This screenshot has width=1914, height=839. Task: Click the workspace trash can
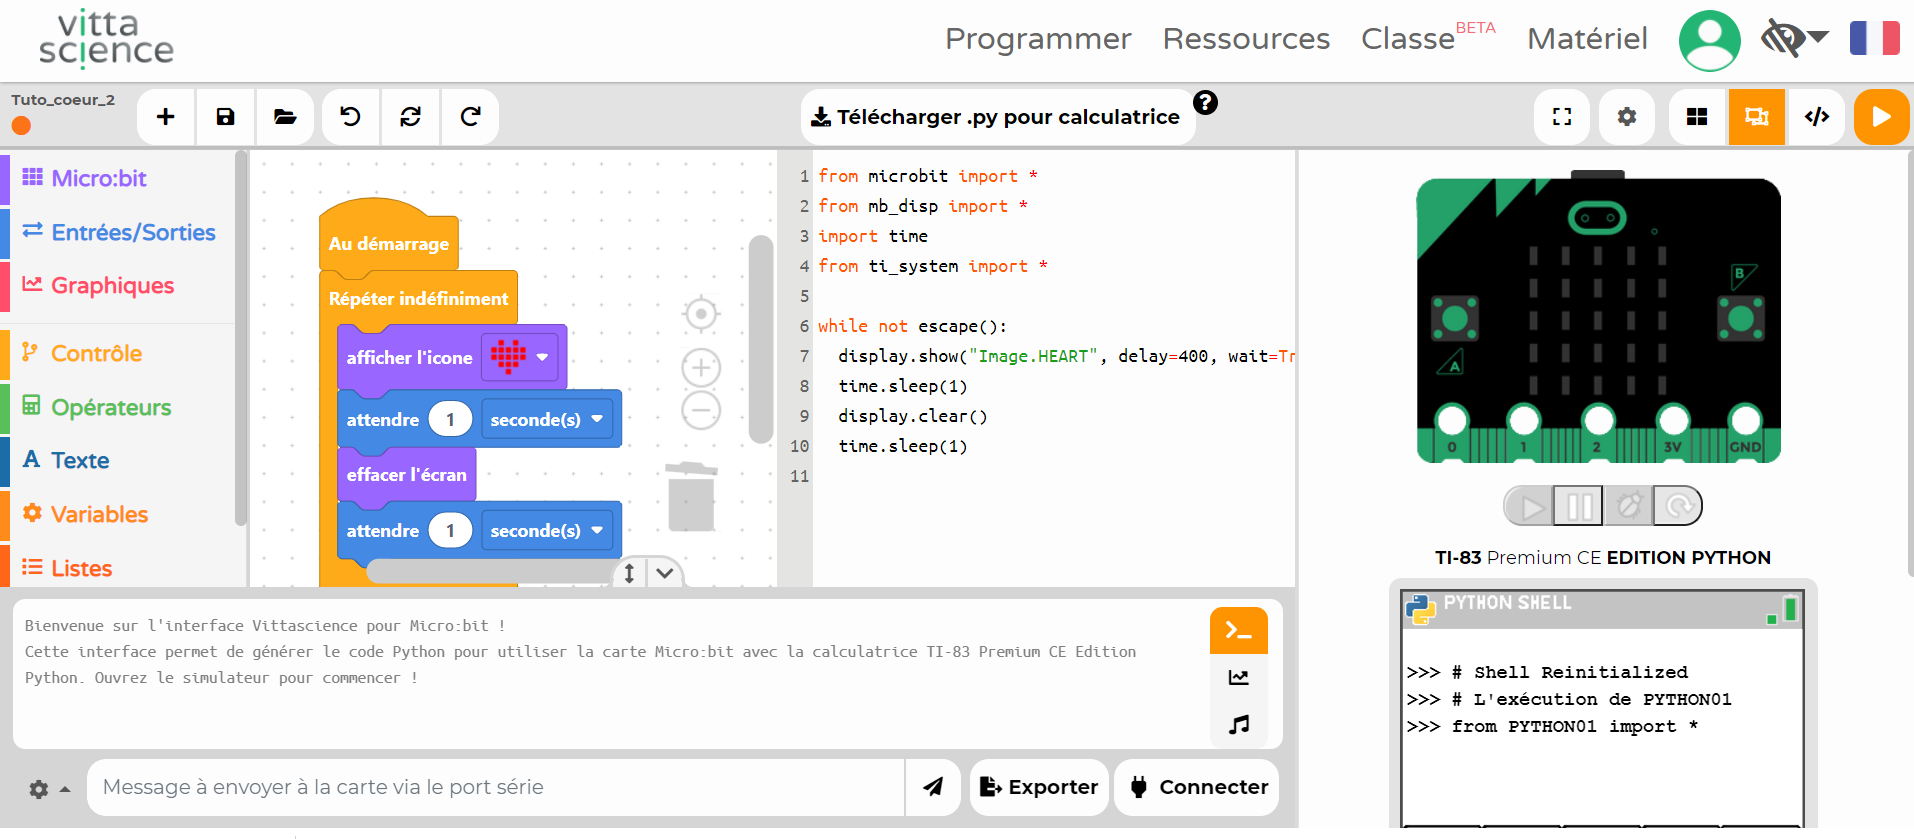click(691, 496)
